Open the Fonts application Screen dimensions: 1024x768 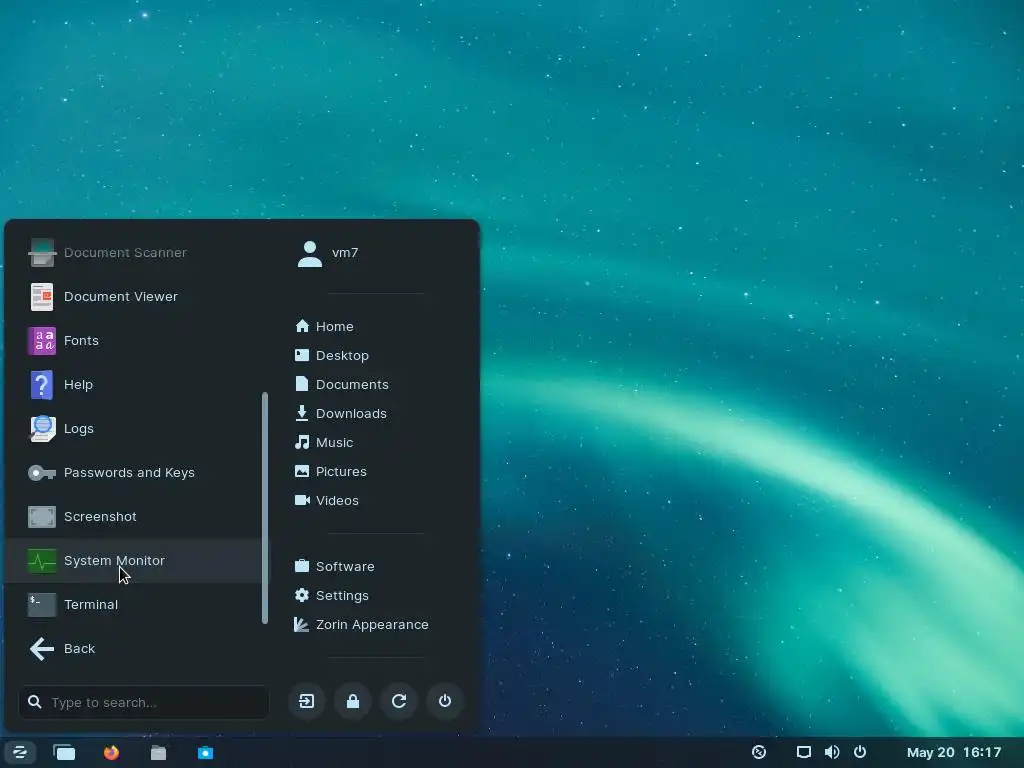[x=135, y=341]
